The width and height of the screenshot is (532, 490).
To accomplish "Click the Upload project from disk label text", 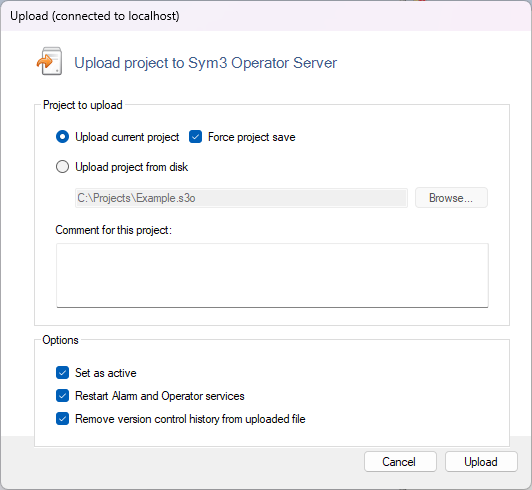I will pyautogui.click(x=132, y=167).
